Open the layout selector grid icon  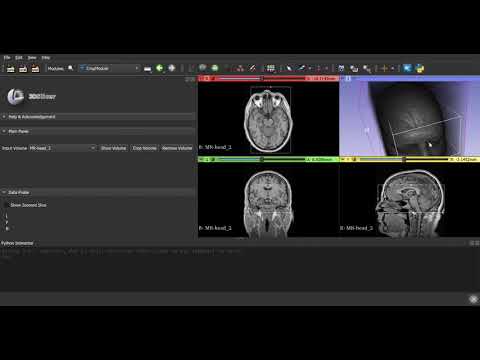271,68
